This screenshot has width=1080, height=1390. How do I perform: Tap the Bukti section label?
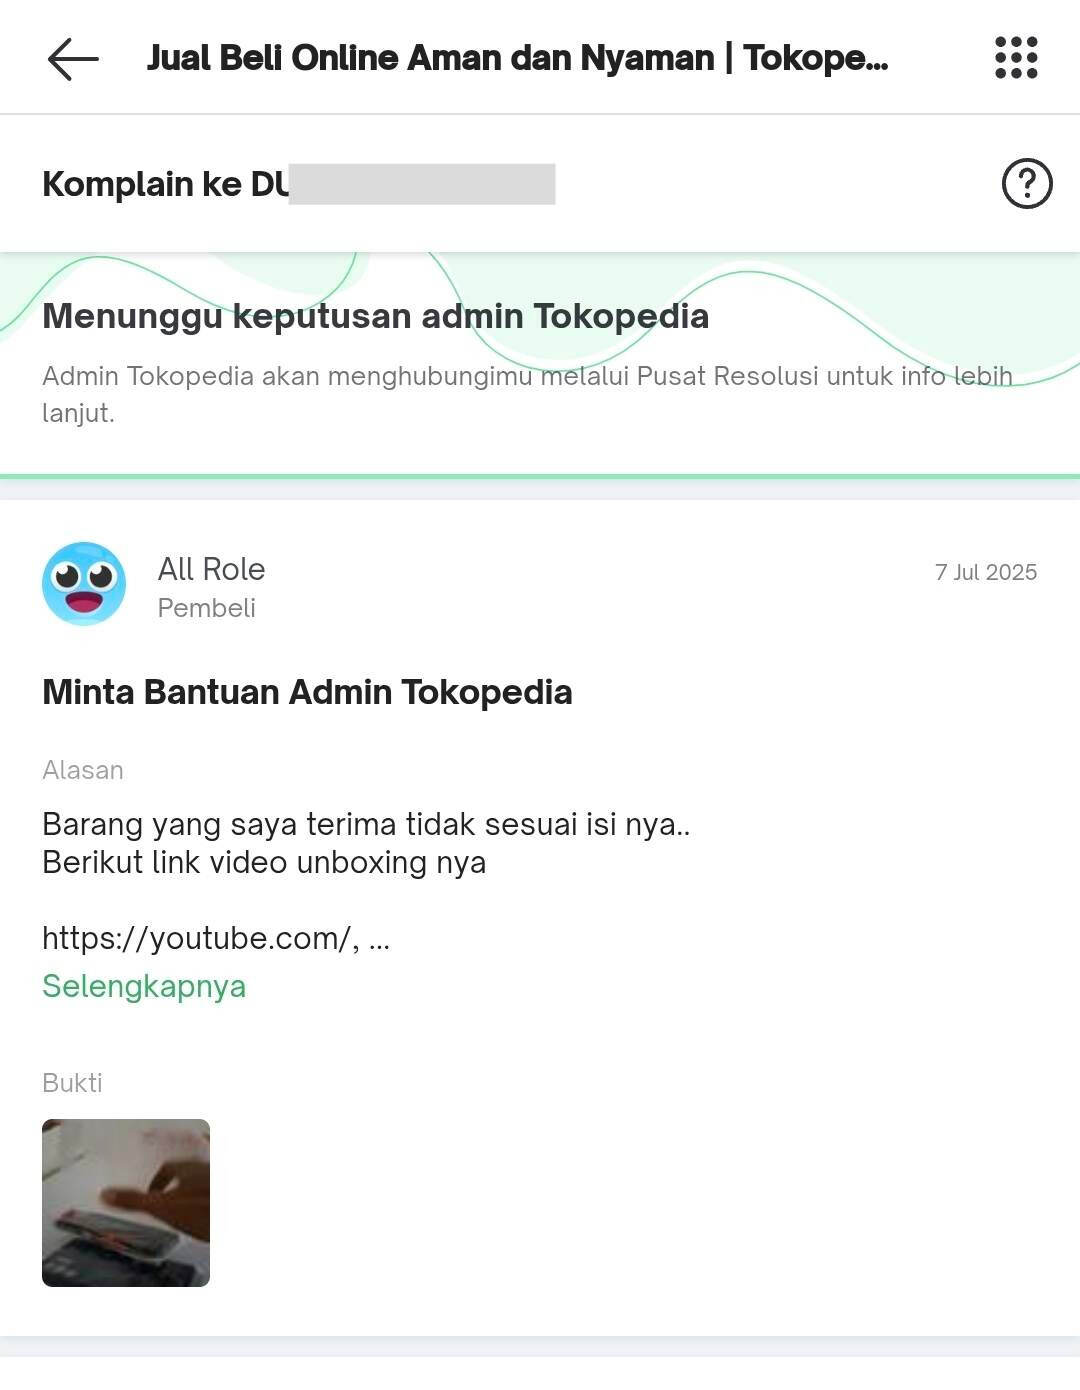coord(72,1083)
